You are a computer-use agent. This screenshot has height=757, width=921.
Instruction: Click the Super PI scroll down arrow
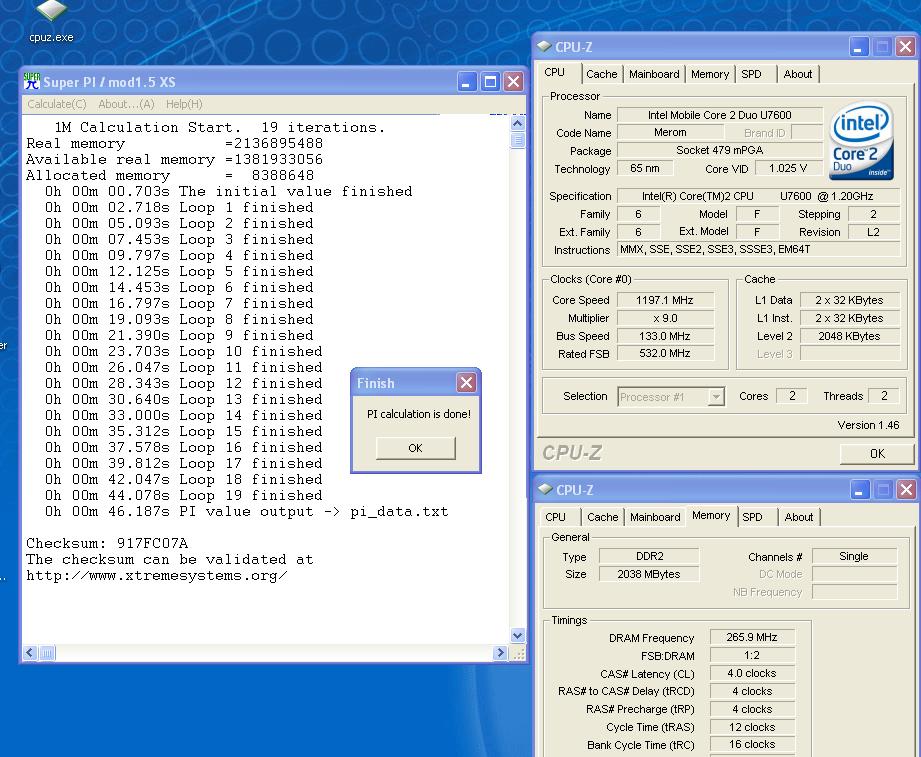click(517, 635)
